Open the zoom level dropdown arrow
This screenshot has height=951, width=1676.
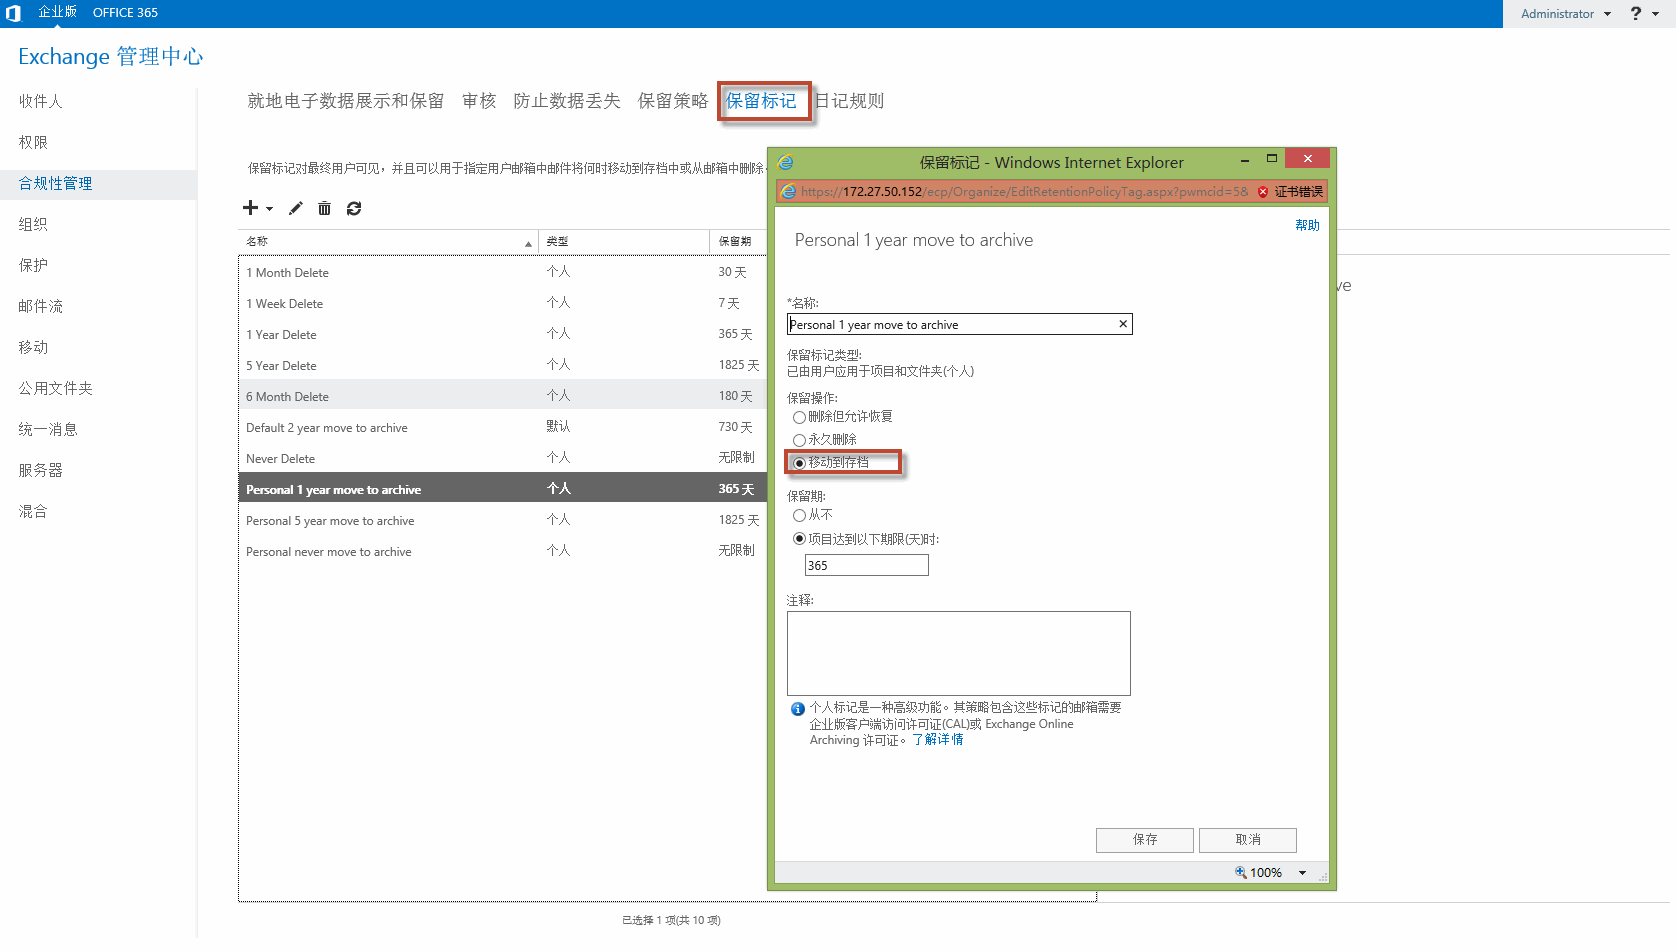pyautogui.click(x=1302, y=873)
